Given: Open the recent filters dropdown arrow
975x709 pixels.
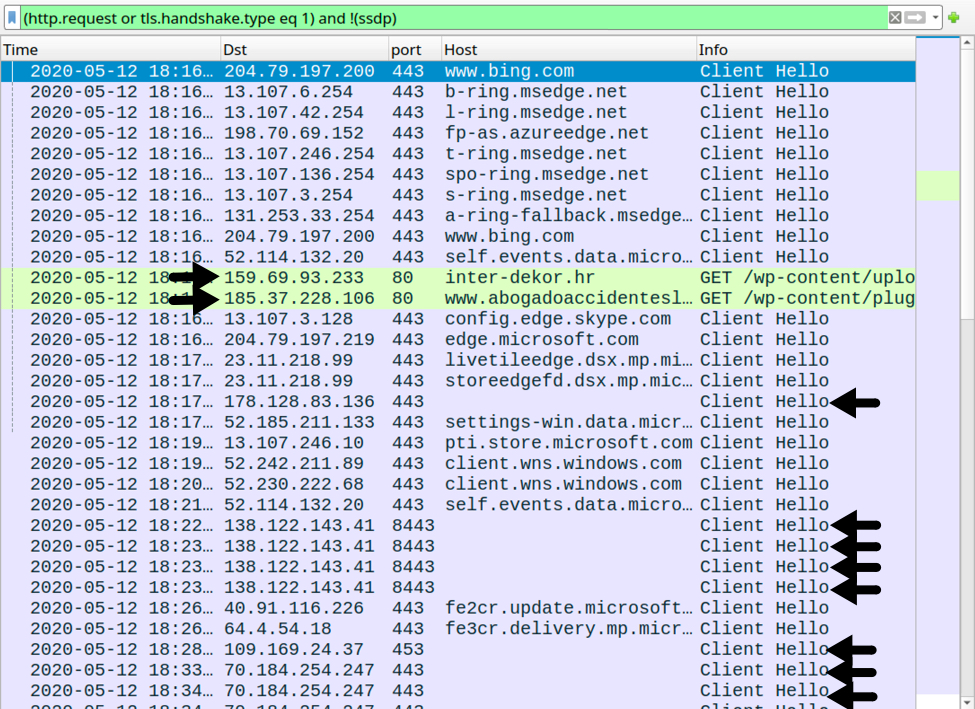Looking at the screenshot, I should tap(935, 17).
